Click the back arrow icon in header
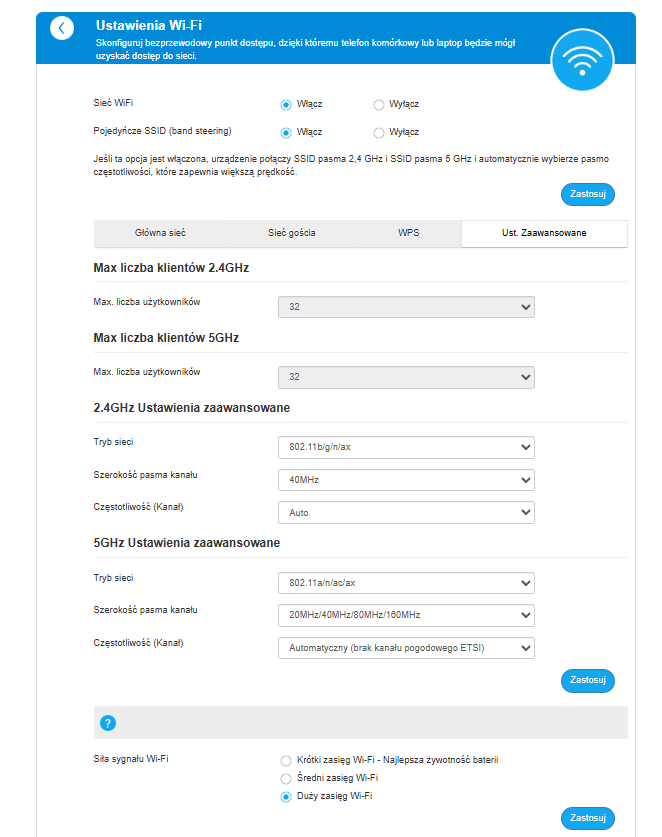The image size is (662, 837). [x=62, y=28]
